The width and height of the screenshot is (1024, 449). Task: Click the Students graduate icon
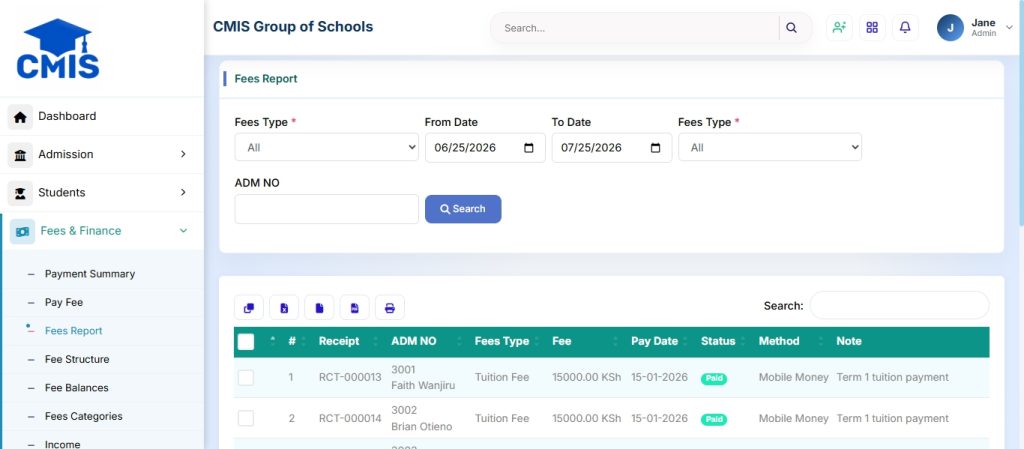pos(20,193)
